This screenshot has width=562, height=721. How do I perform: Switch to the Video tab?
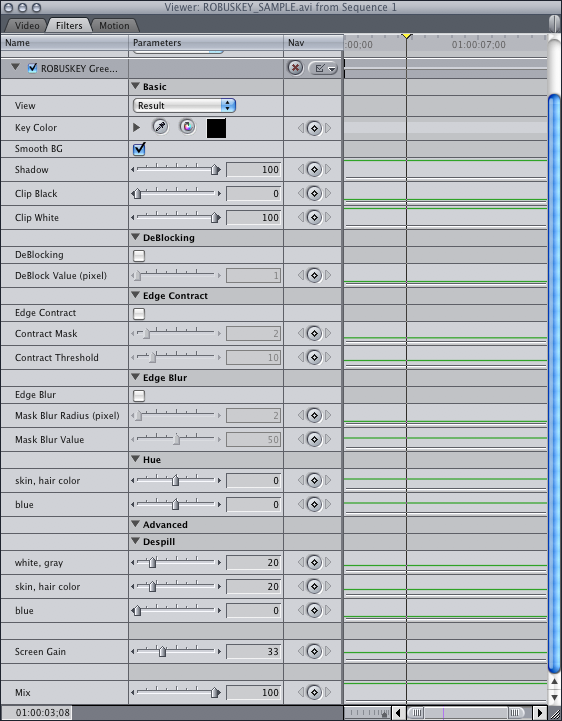[x=27, y=26]
